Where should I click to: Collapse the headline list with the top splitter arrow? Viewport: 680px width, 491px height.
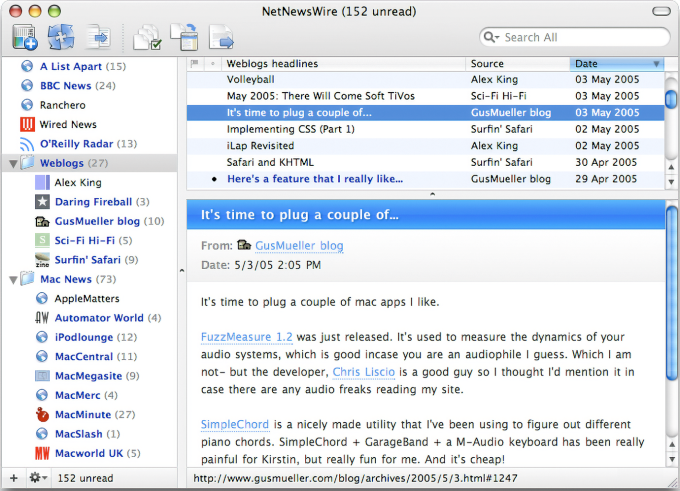(432, 194)
